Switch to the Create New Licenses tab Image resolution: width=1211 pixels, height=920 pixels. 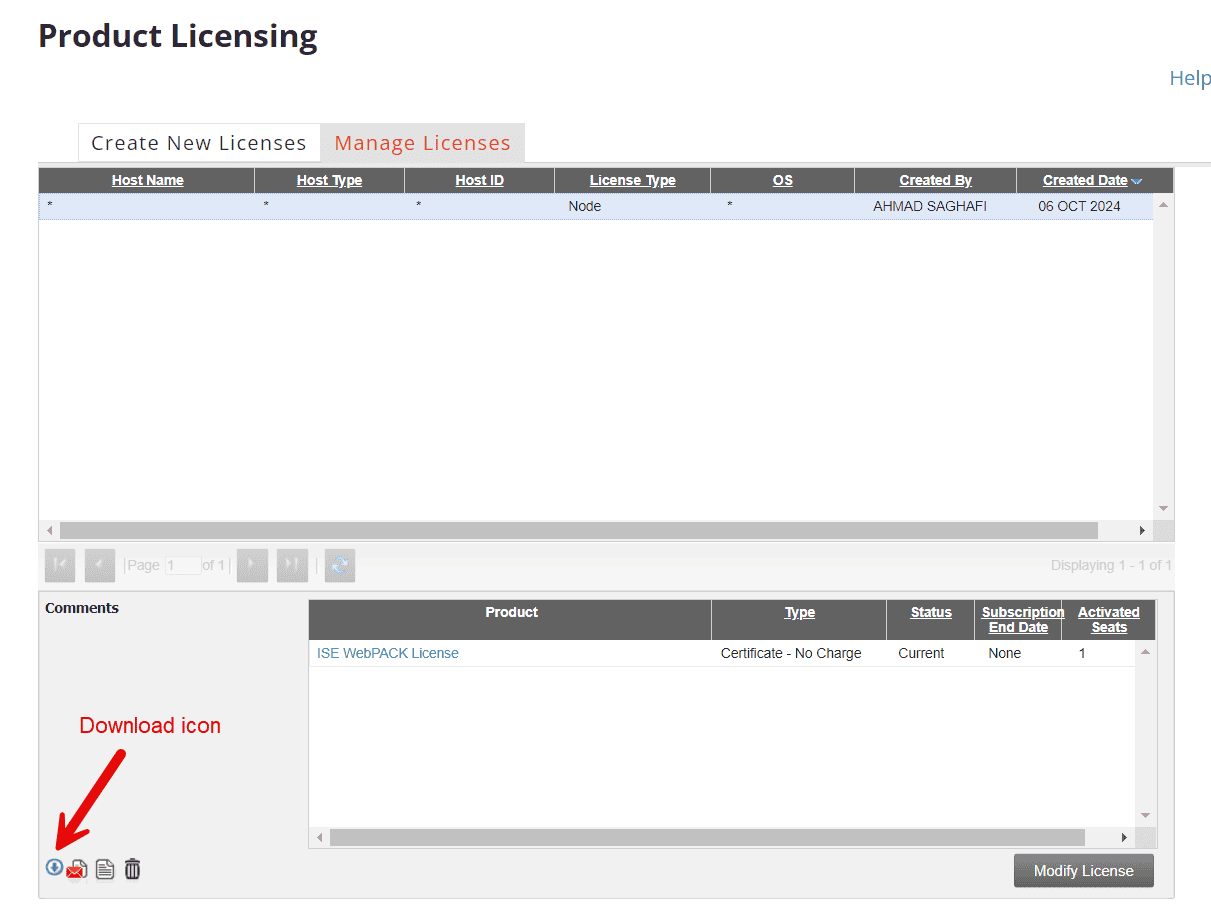[x=198, y=142]
